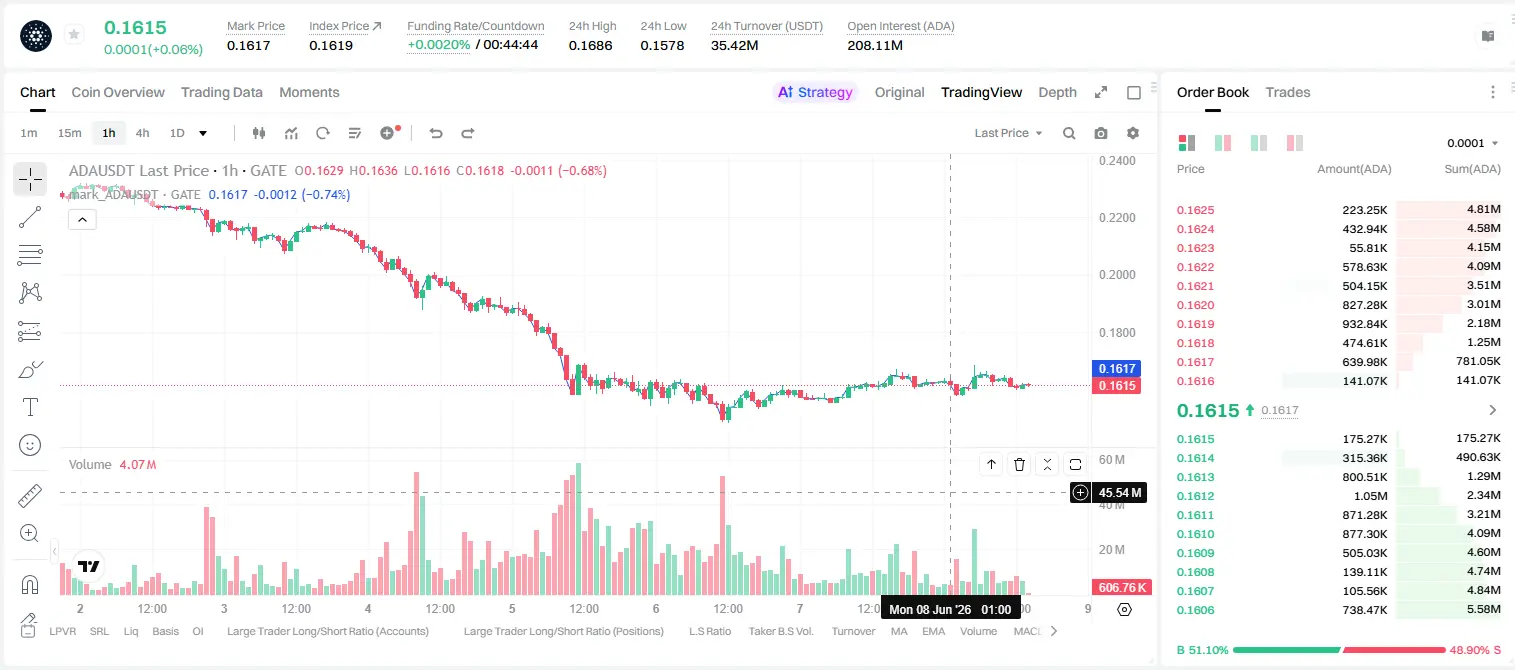This screenshot has width=1515, height=670.
Task: Open the Last Price type dropdown
Action: (x=1008, y=133)
